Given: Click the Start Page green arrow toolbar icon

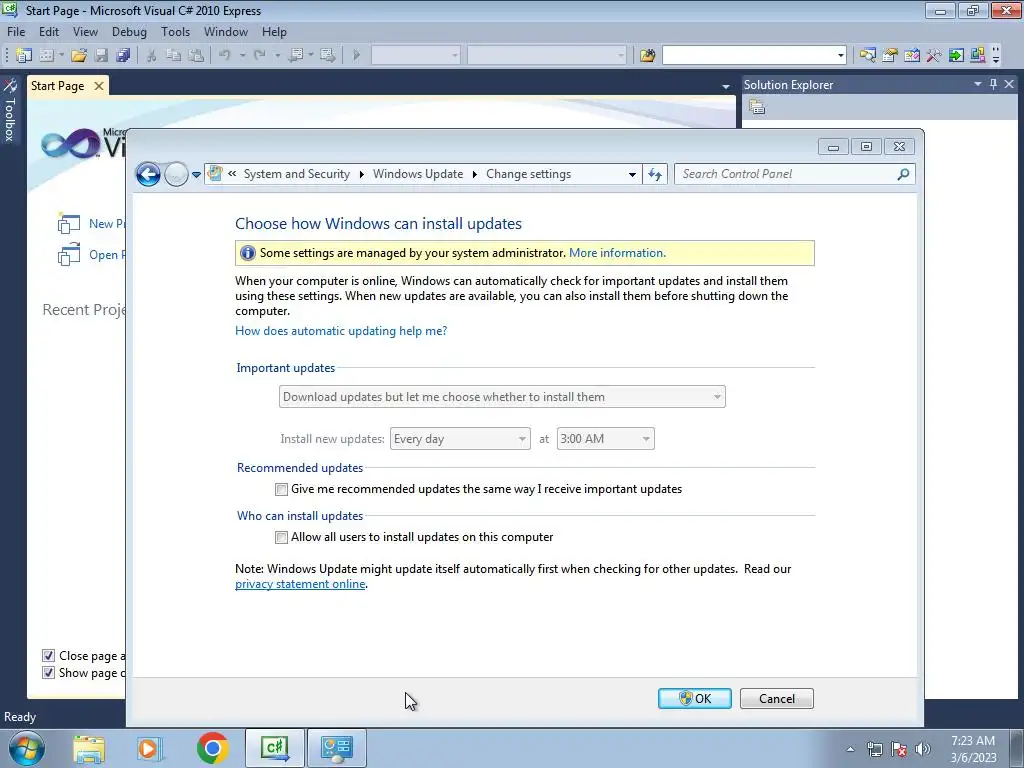Looking at the screenshot, I should pyautogui.click(x=956, y=56).
